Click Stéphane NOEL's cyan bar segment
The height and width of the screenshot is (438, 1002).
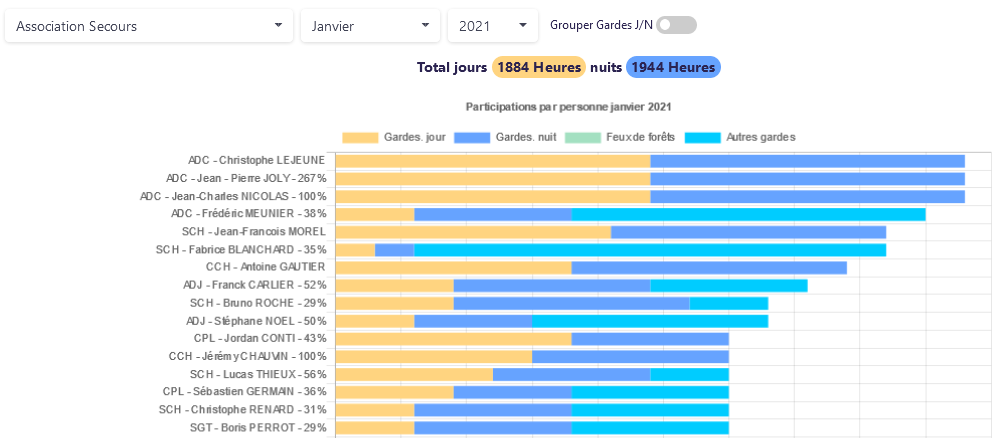[650, 321]
